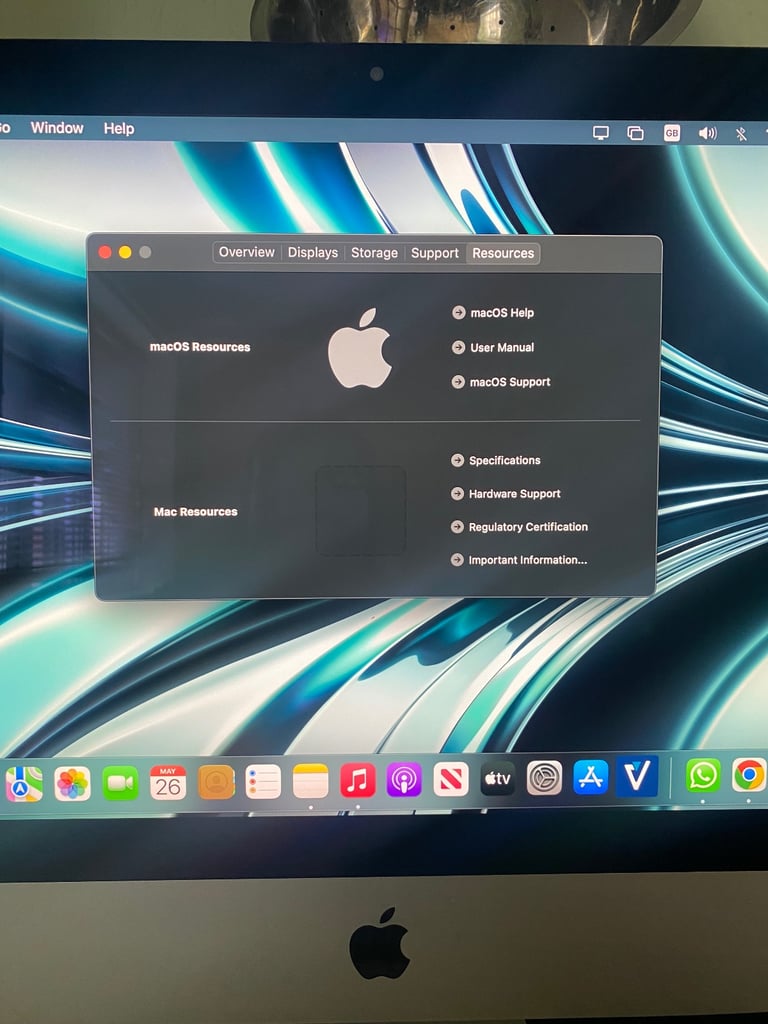This screenshot has width=768, height=1024.
Task: Open Podcasts from the Dock
Action: click(x=404, y=779)
